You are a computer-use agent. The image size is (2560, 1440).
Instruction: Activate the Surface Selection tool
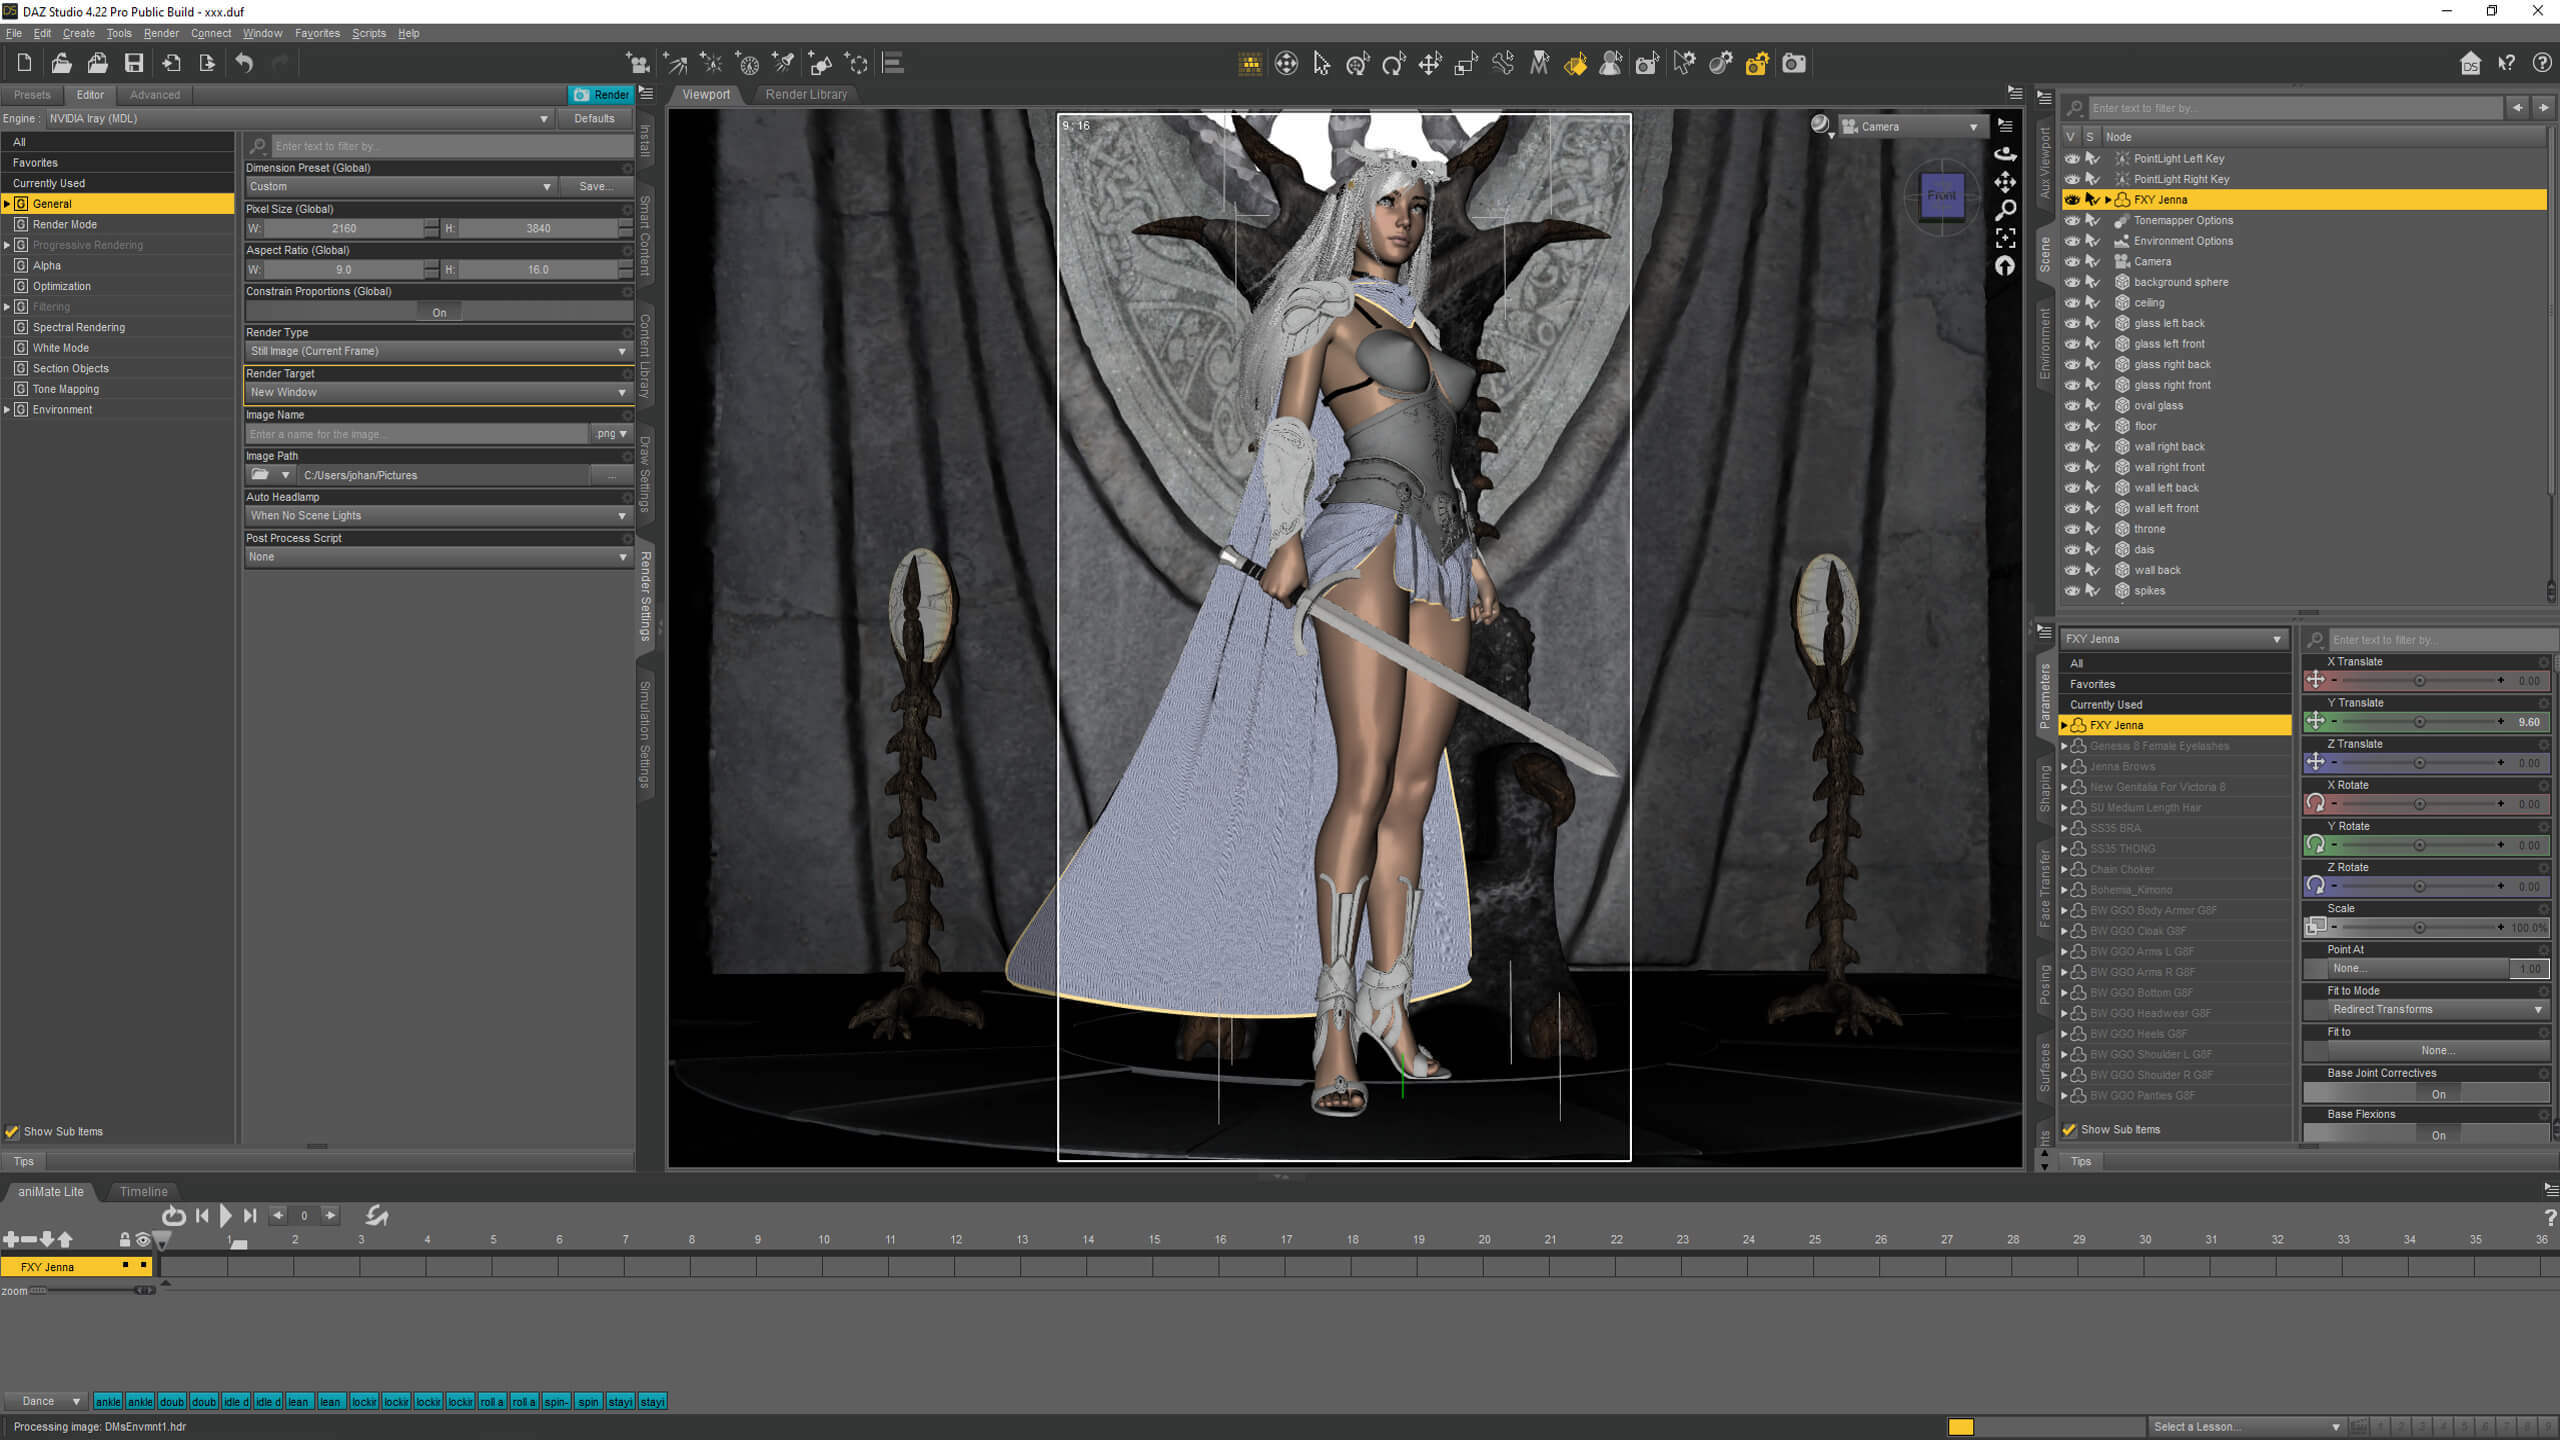click(1574, 64)
